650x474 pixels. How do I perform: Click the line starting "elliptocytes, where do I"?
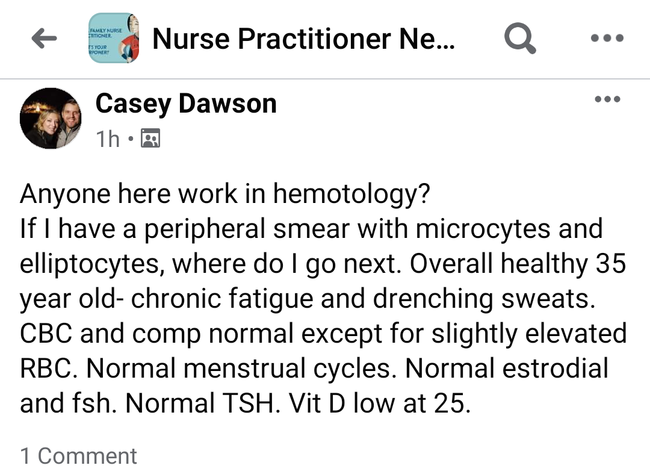pos(323,264)
